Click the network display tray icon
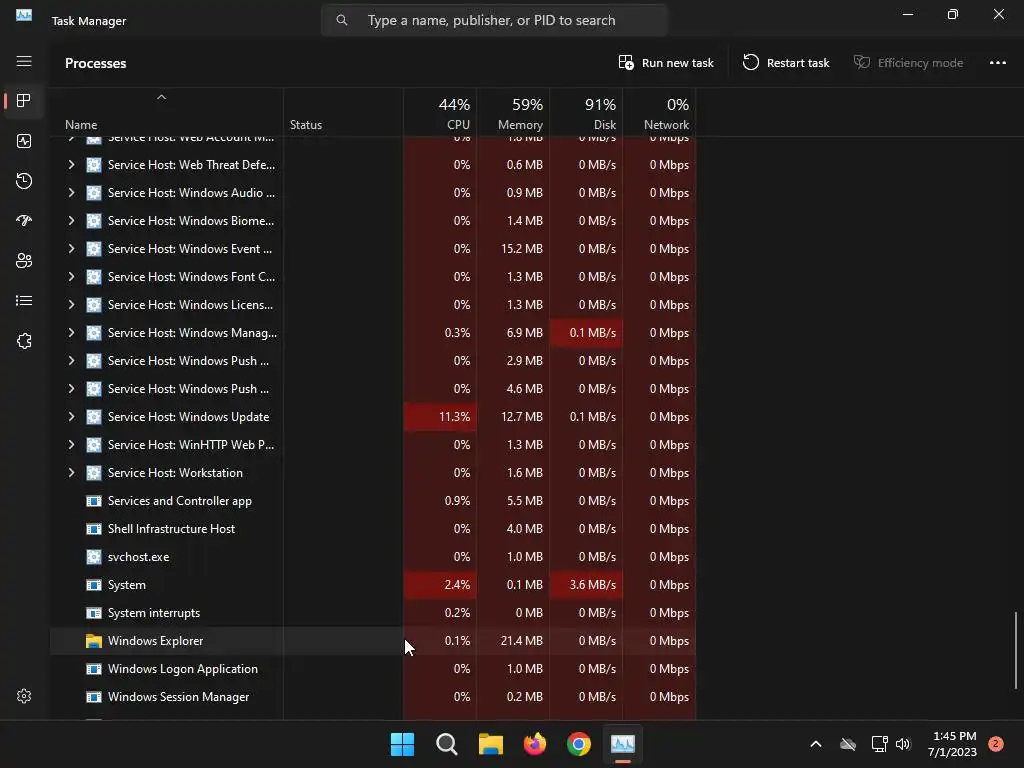Viewport: 1024px width, 768px height. (880, 744)
